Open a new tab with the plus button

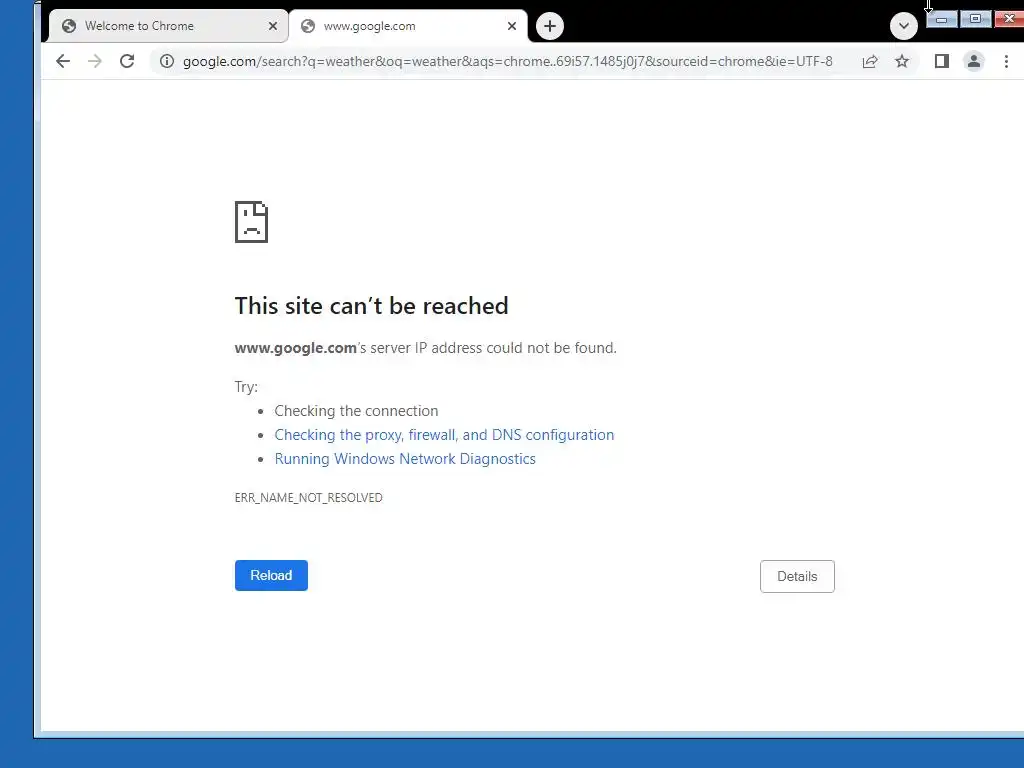click(x=550, y=26)
